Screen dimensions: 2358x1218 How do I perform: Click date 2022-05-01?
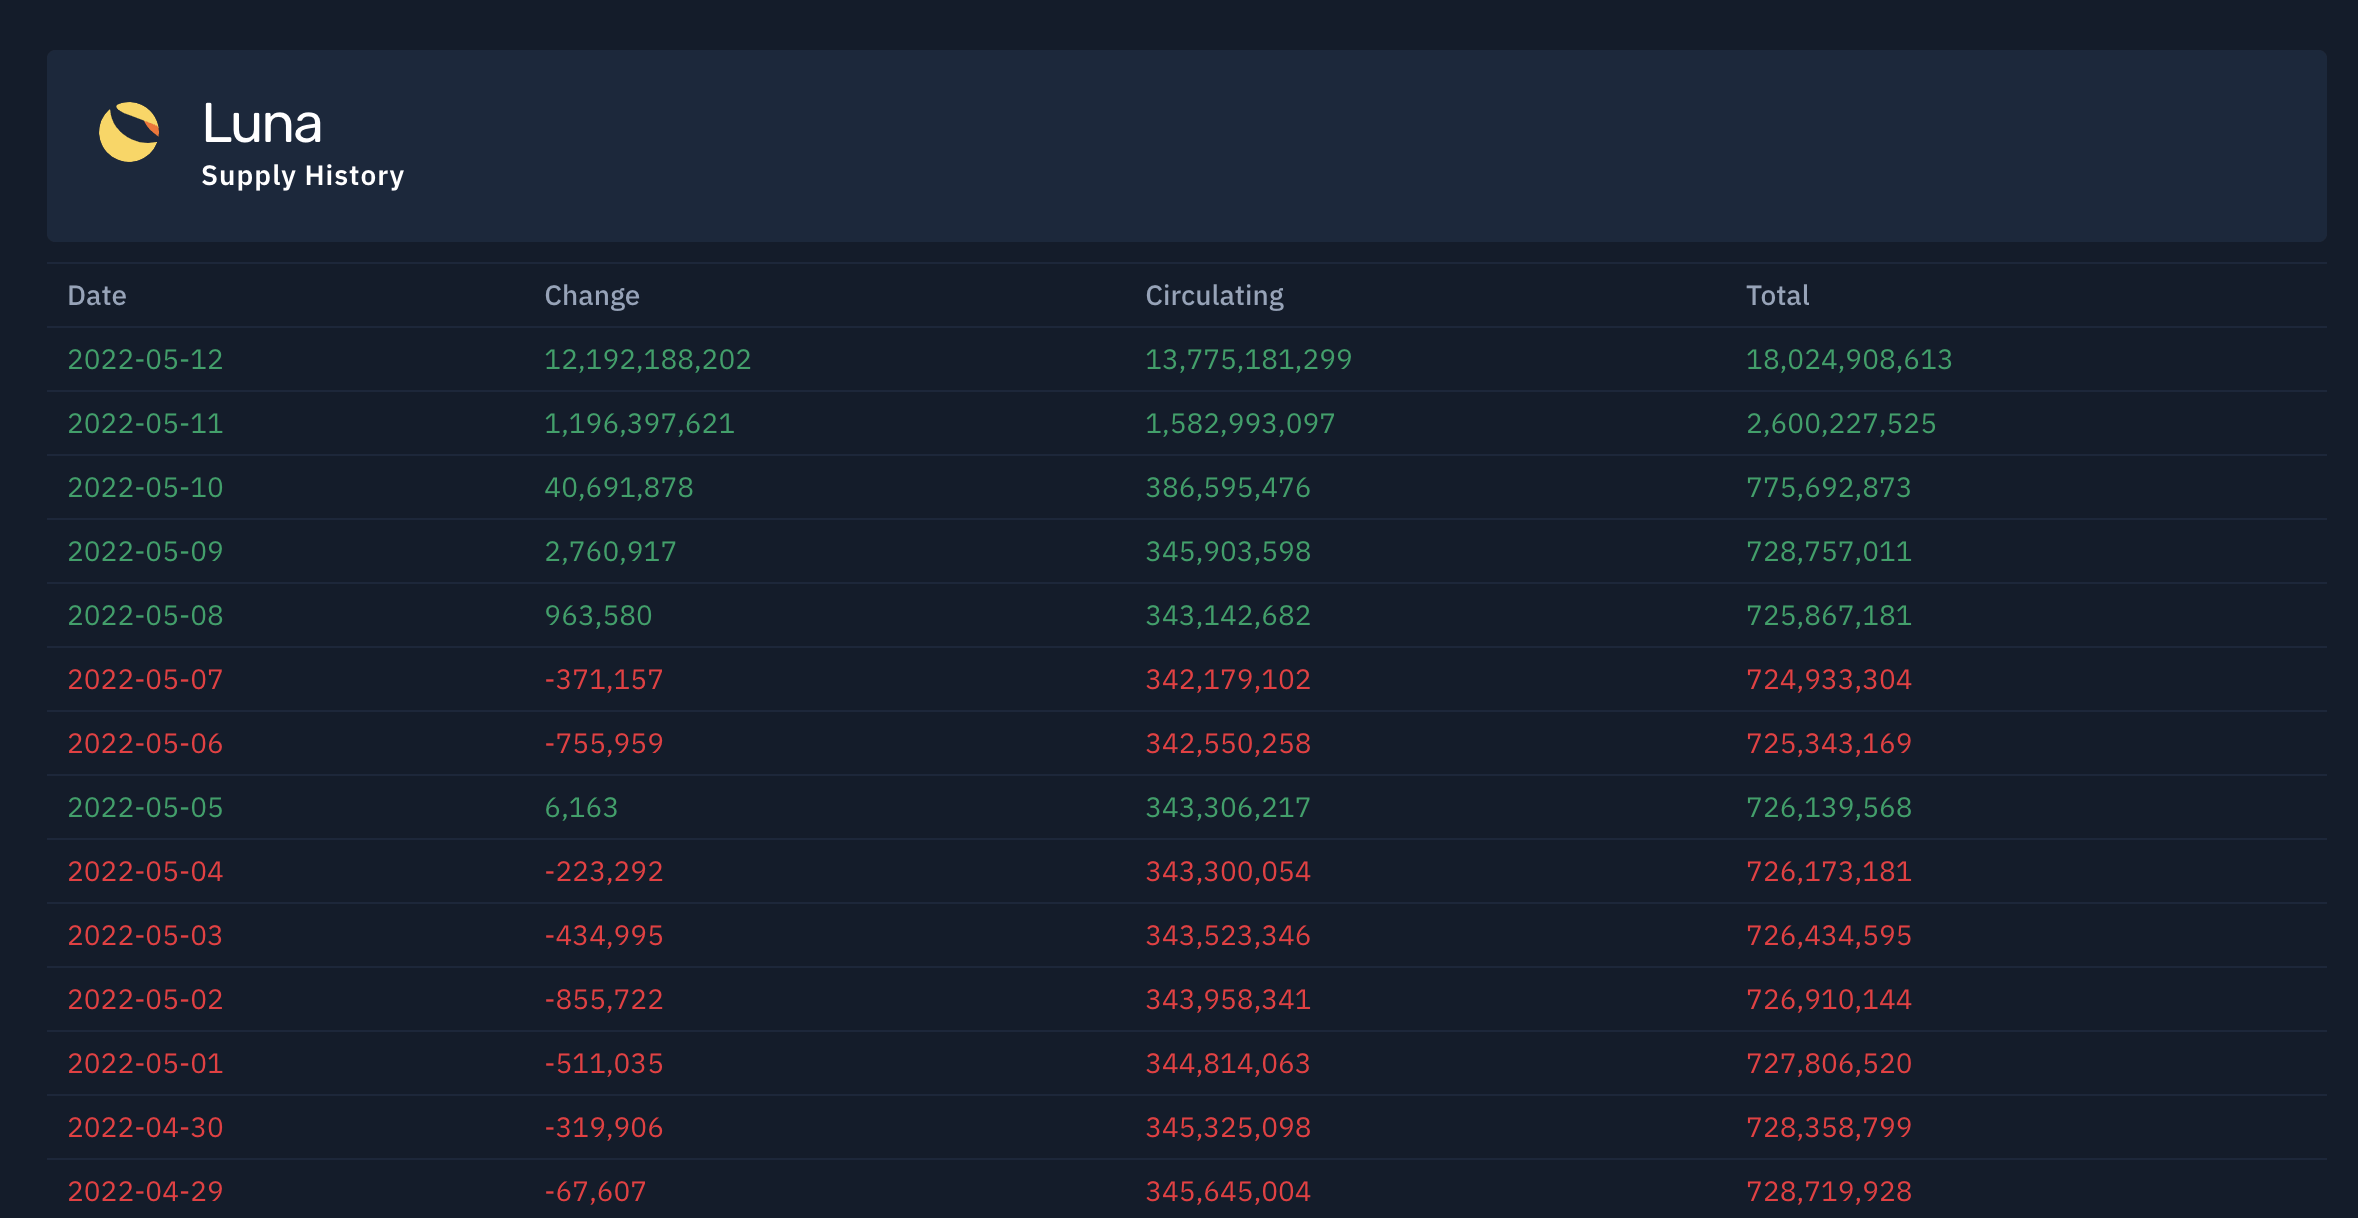click(145, 1064)
